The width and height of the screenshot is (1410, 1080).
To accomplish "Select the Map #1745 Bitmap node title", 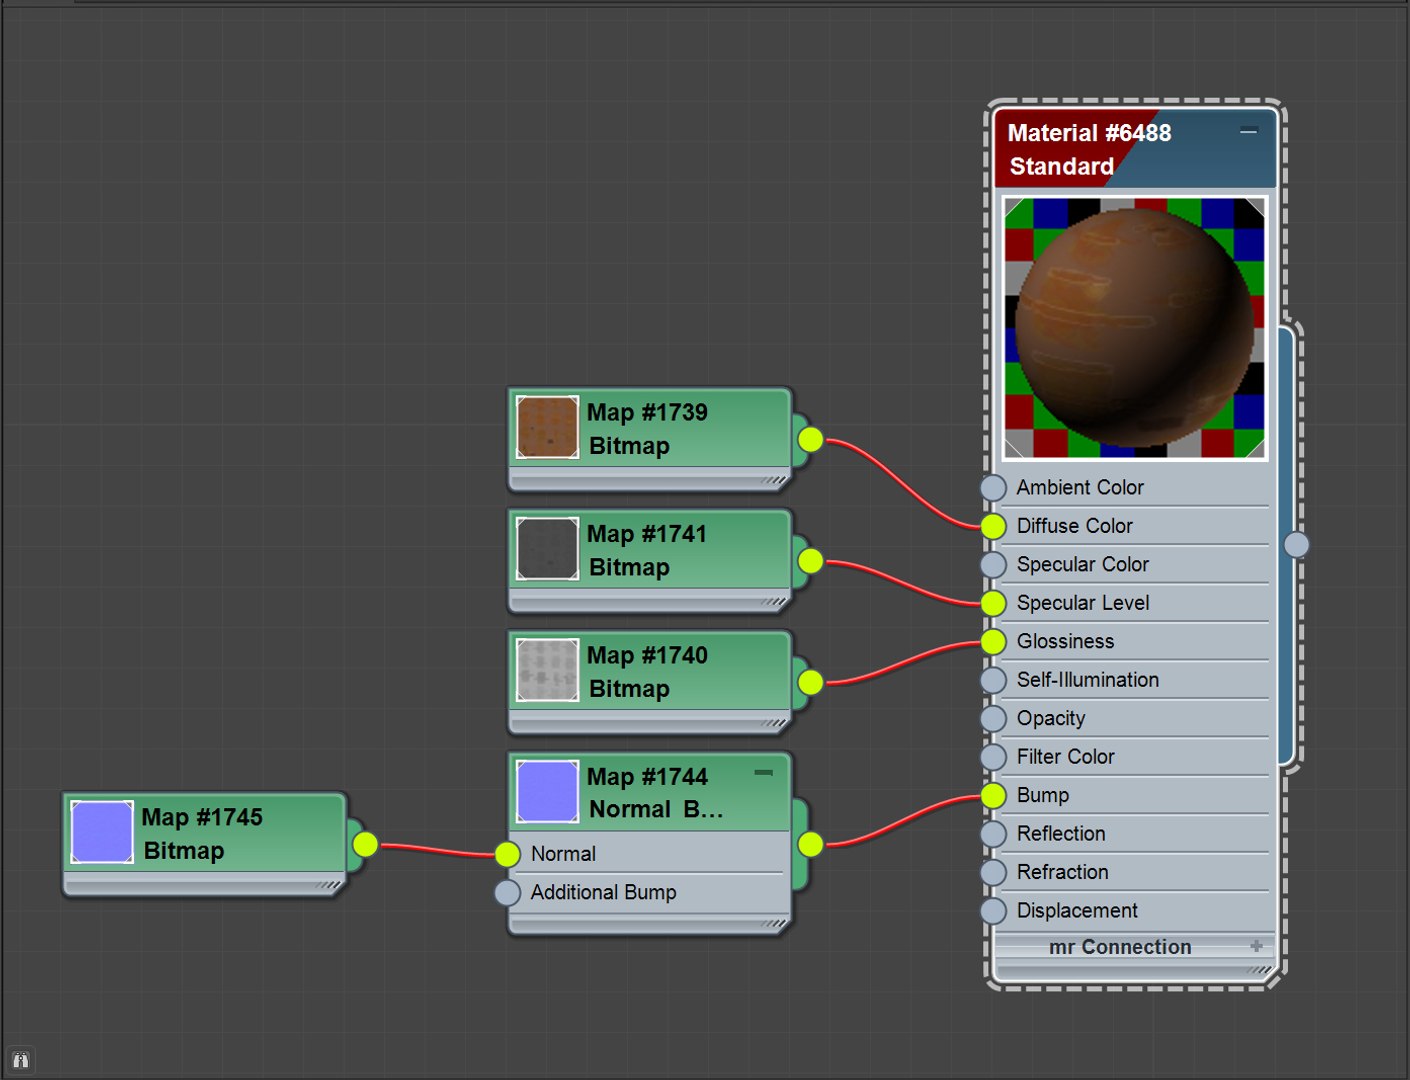I will [x=203, y=834].
